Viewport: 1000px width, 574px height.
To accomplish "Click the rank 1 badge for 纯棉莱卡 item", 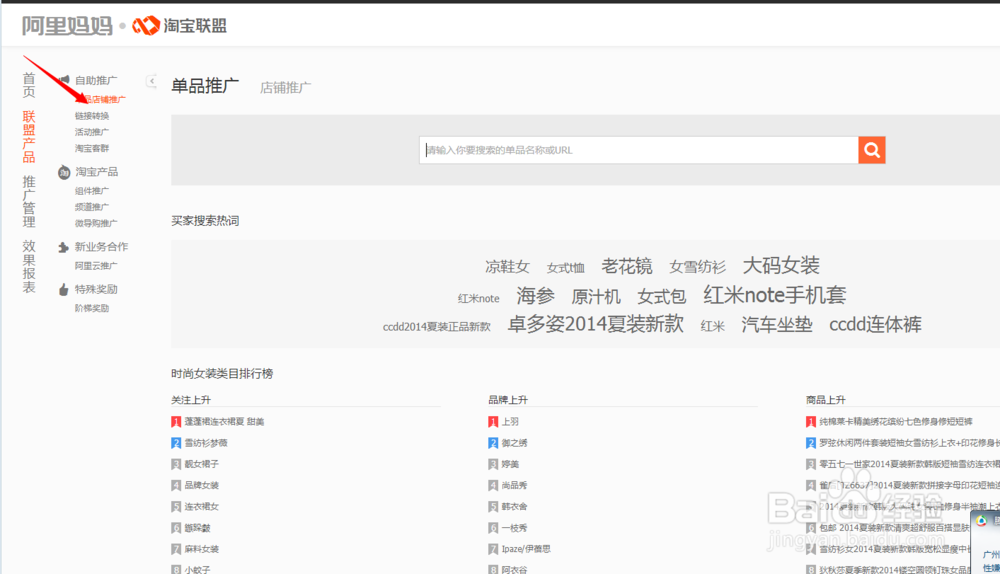I will tap(811, 422).
